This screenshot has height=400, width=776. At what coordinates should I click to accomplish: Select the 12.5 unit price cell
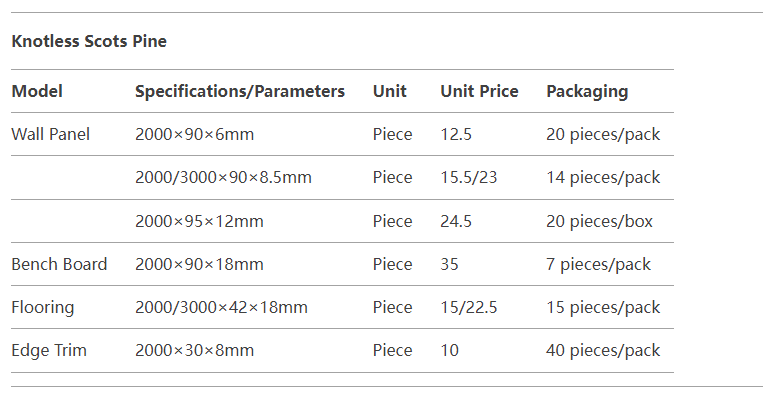click(456, 134)
